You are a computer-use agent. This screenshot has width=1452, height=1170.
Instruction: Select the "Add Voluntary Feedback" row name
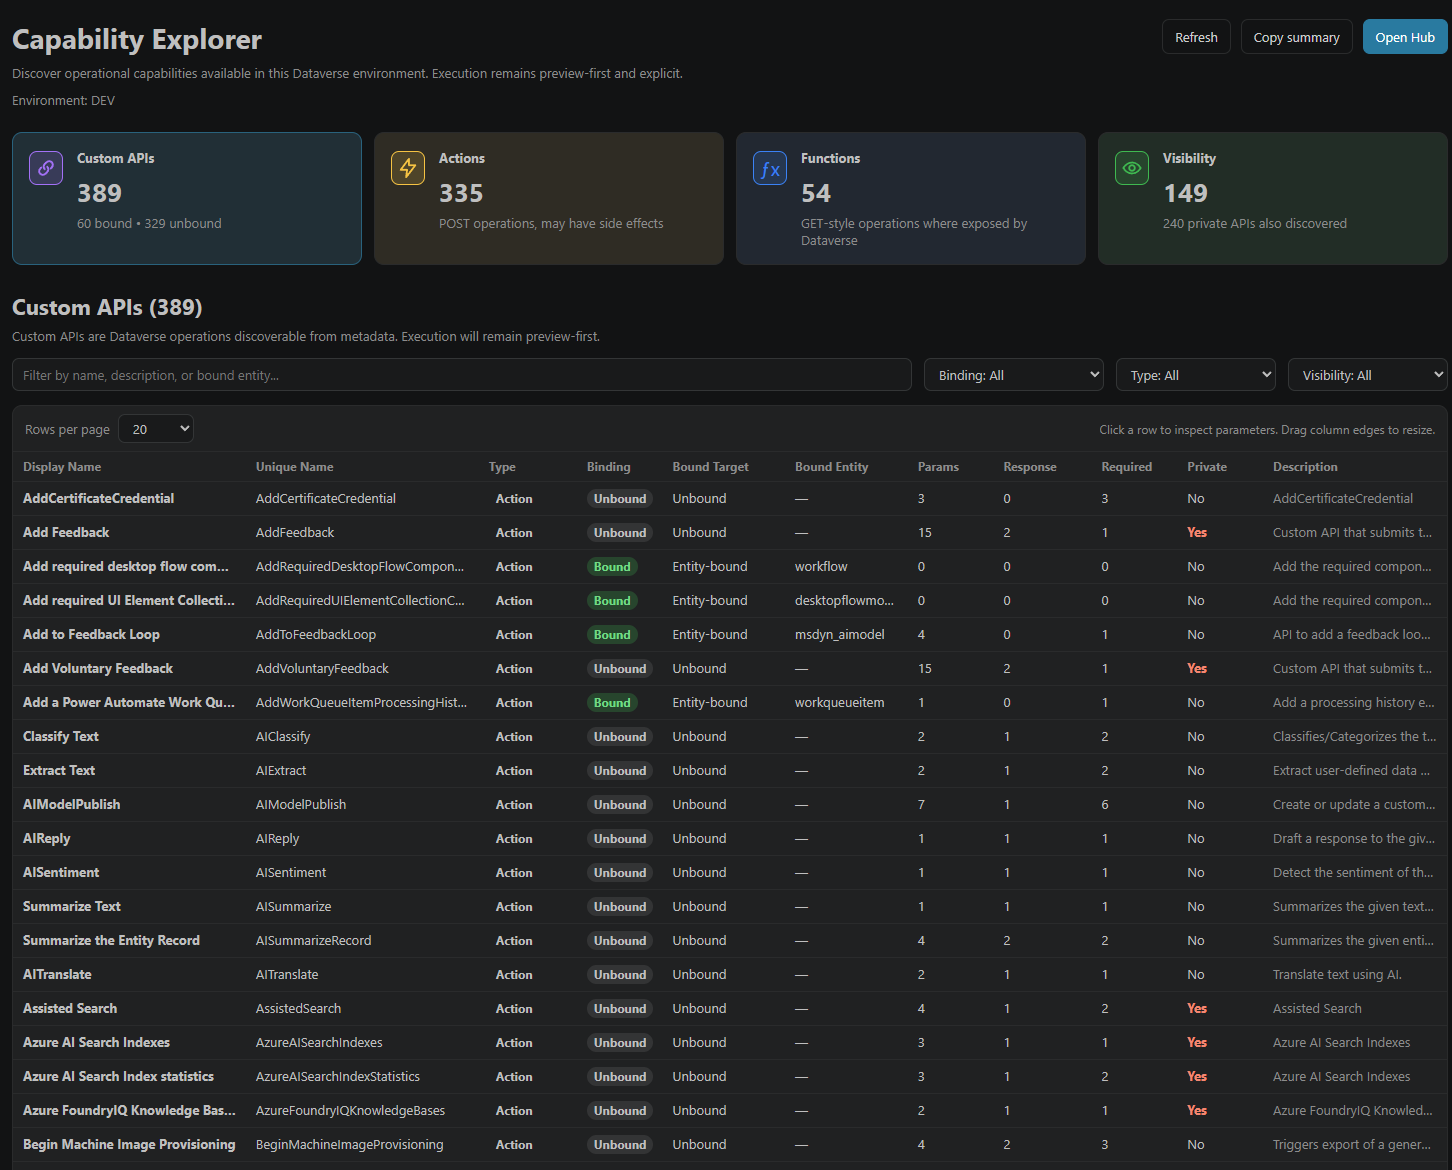point(98,669)
